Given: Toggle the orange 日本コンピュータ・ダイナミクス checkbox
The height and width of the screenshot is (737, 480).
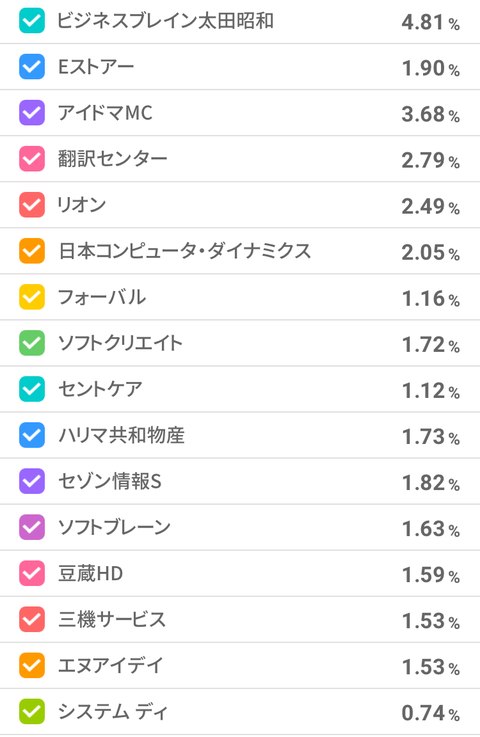Looking at the screenshot, I should 32,251.
